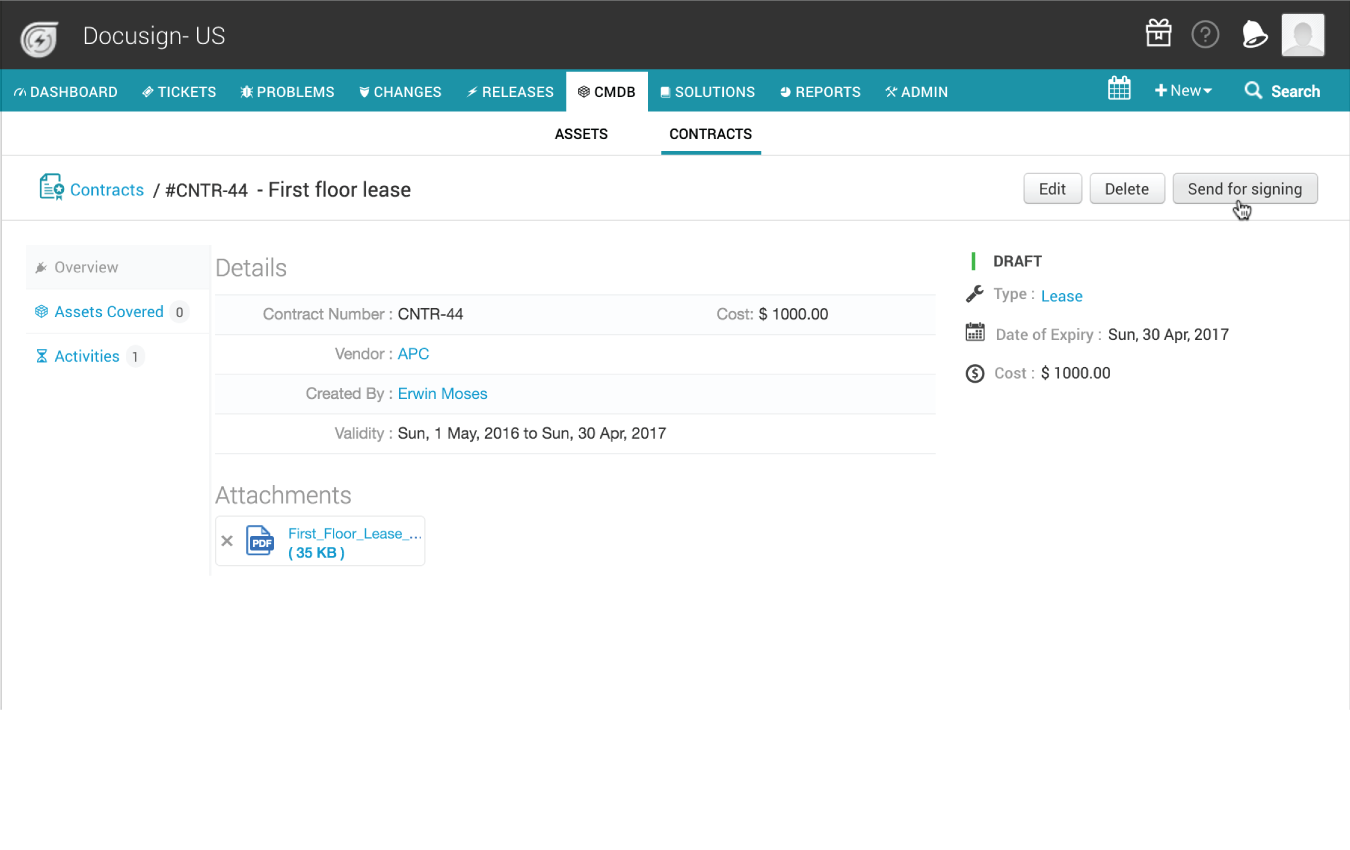
Task: Select Assets Covered in sidebar
Action: pyautogui.click(x=108, y=312)
